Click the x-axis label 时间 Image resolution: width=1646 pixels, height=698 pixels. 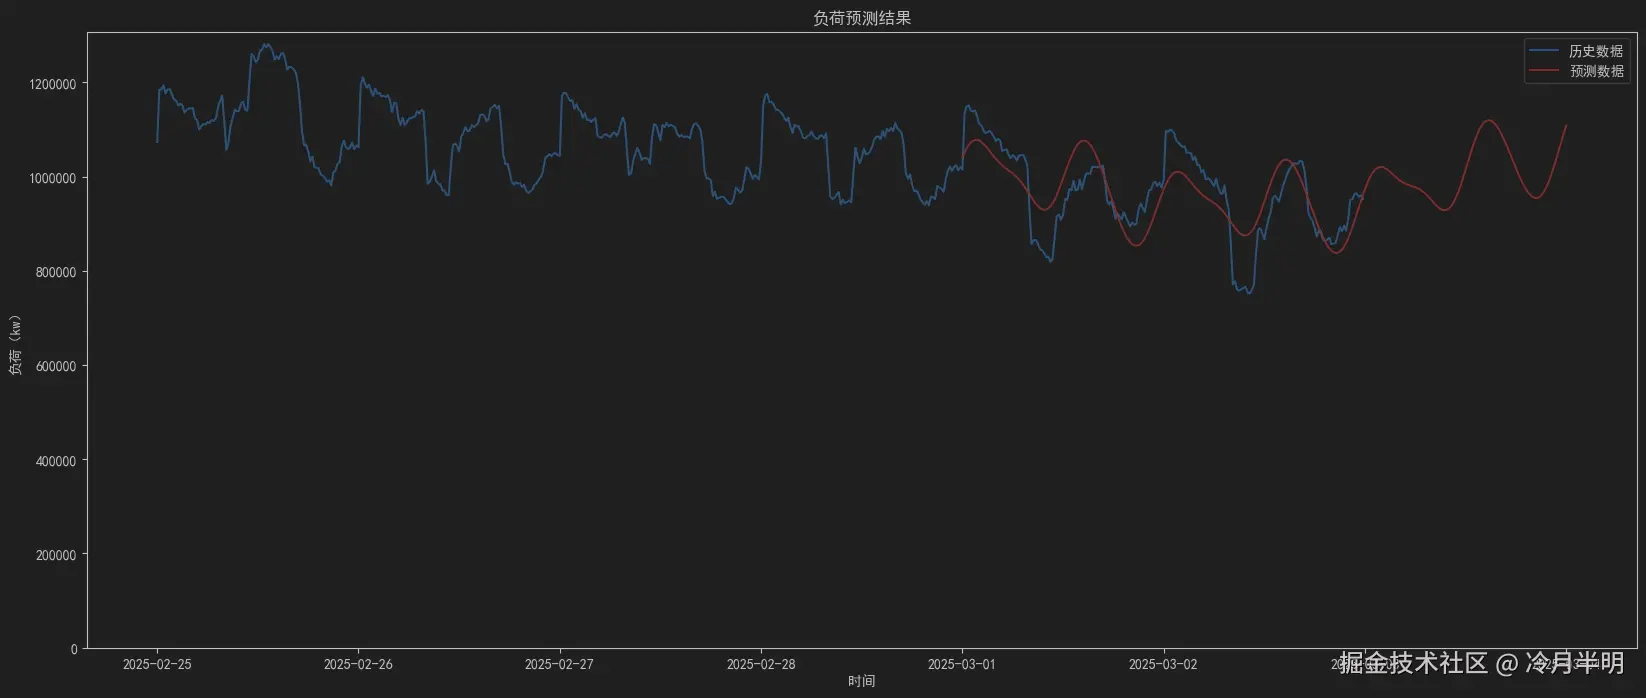861,681
